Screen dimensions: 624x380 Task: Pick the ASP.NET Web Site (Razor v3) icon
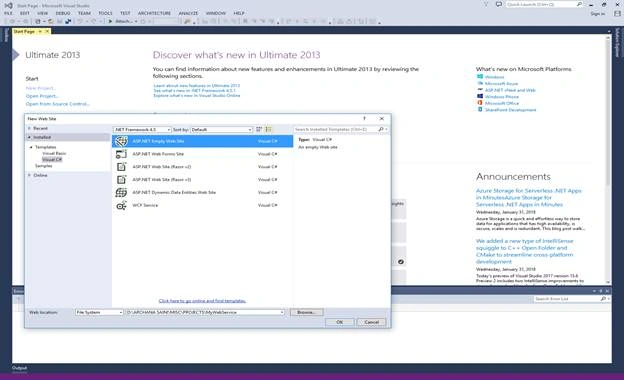tap(121, 179)
